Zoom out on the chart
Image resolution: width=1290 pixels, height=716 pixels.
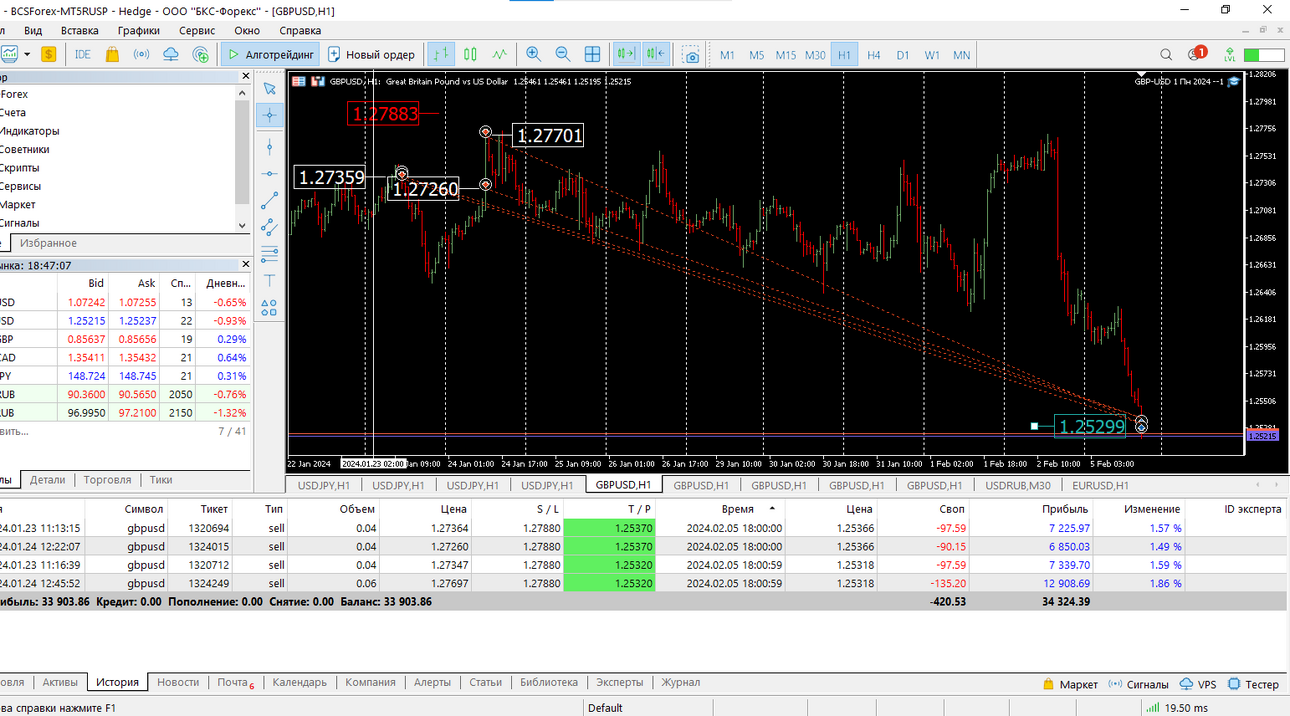(x=563, y=54)
